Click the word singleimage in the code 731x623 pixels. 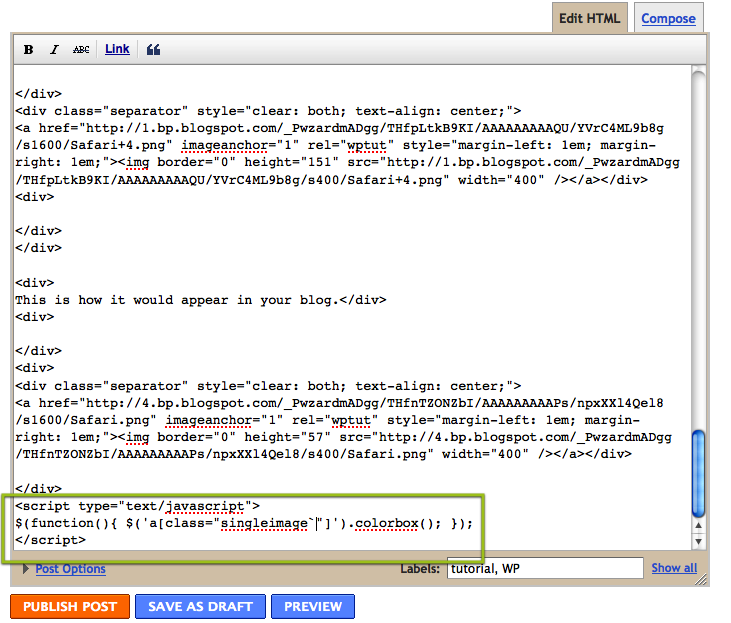[264, 523]
